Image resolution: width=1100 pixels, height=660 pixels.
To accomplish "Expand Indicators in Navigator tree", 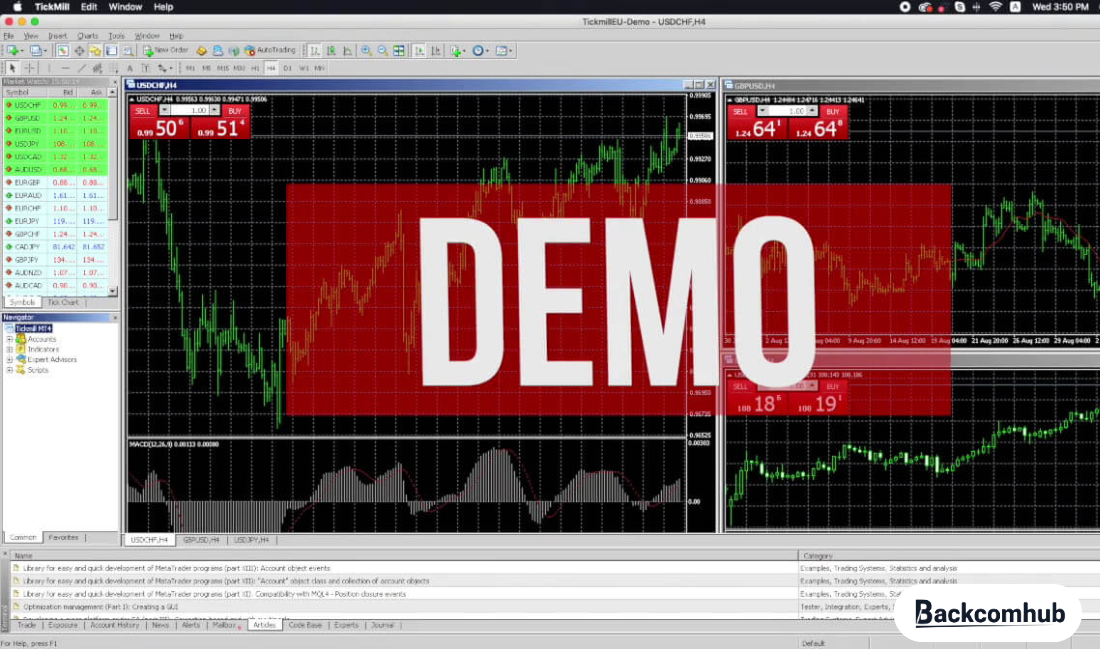I will click(10, 349).
